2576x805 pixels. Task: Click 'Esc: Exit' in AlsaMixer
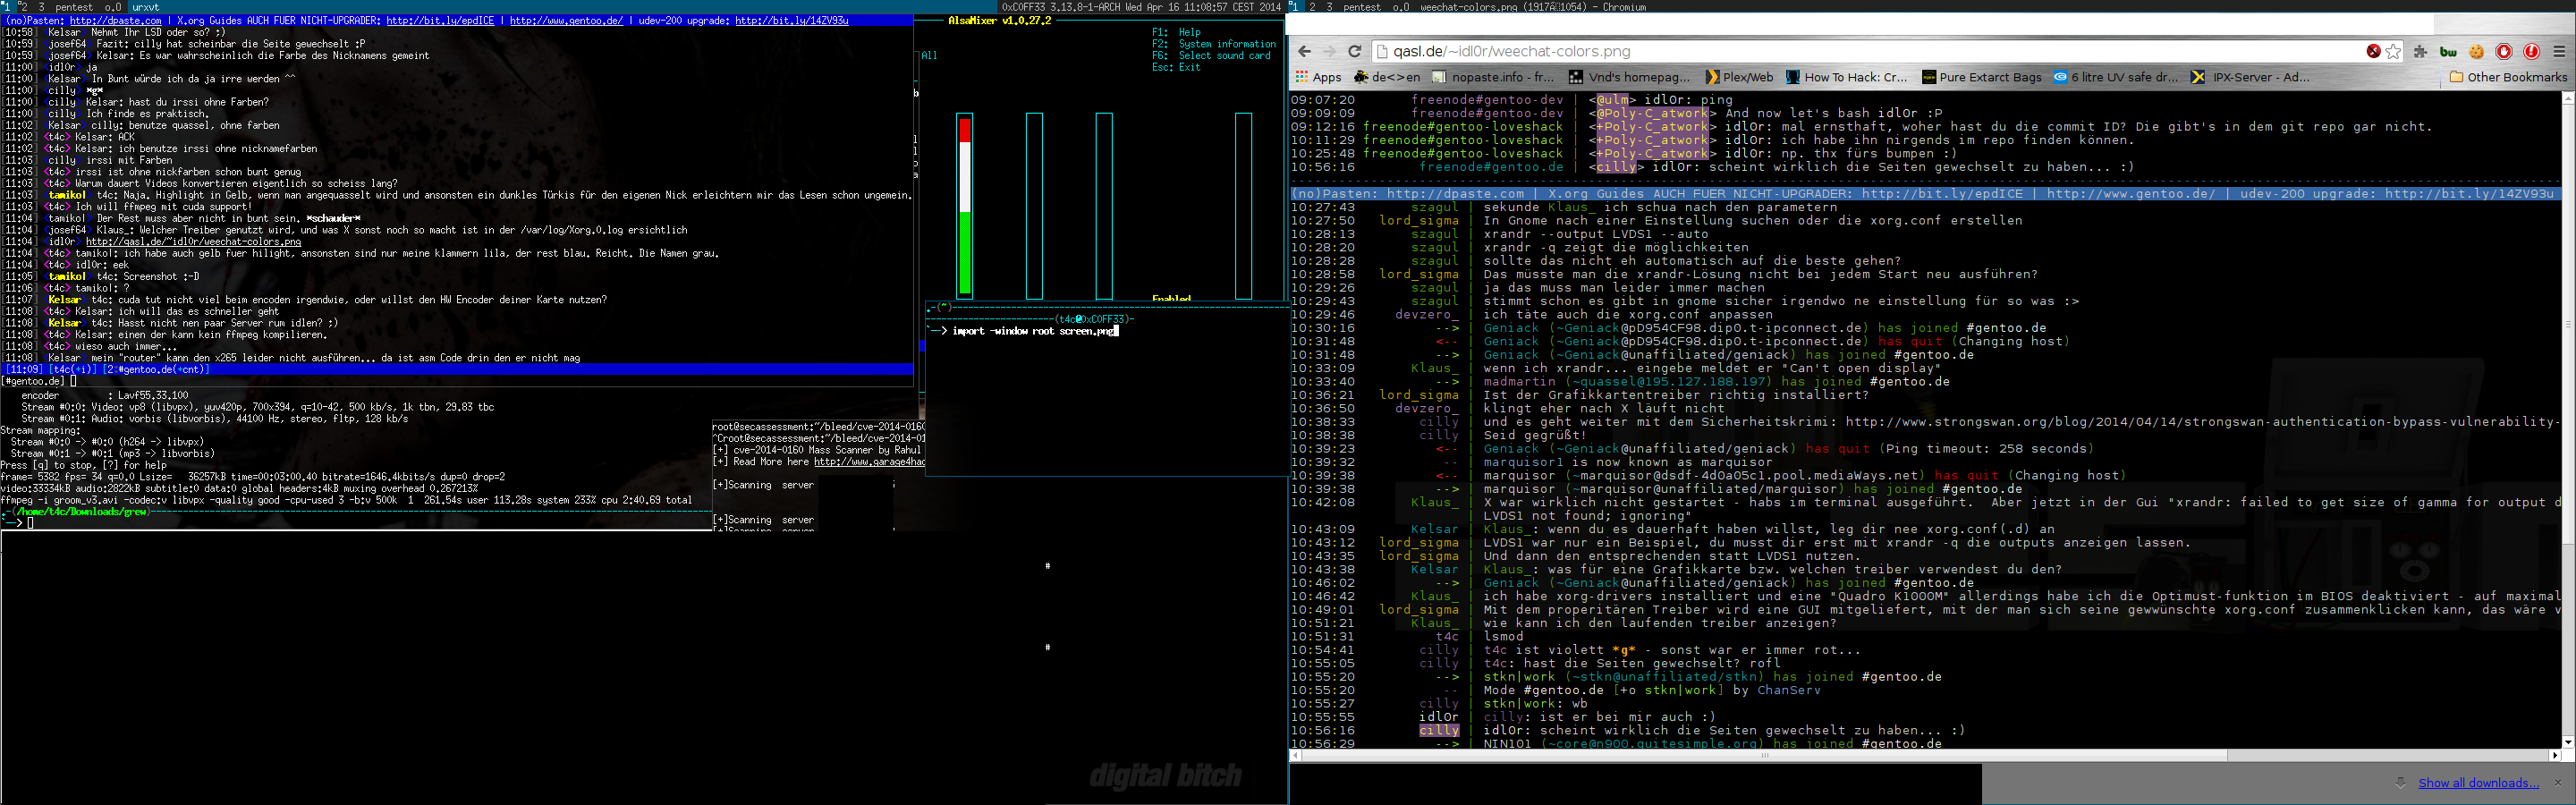pos(1176,68)
